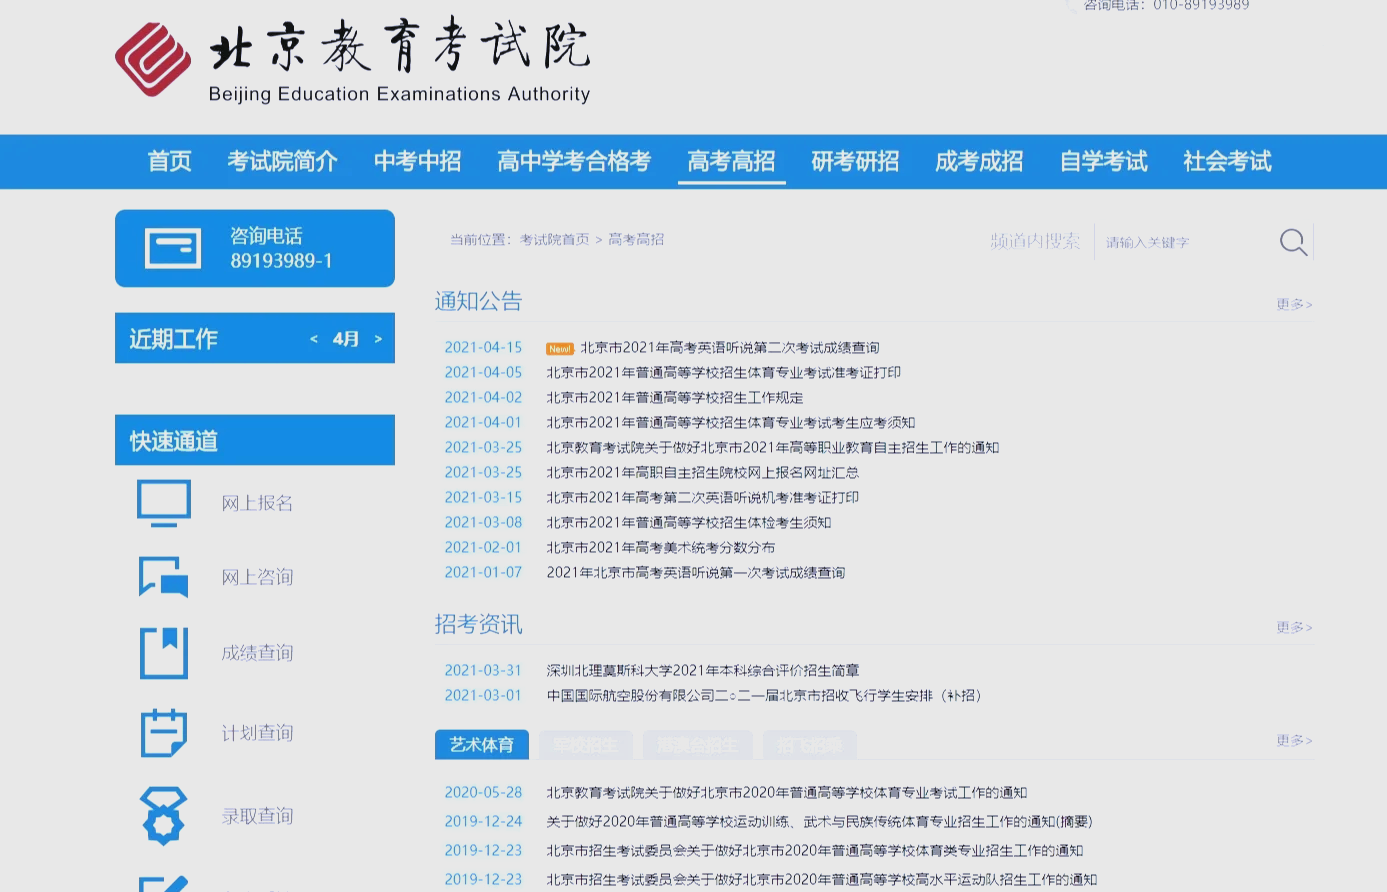
Task: Click the 计划查询 calendar icon
Action: click(x=164, y=733)
